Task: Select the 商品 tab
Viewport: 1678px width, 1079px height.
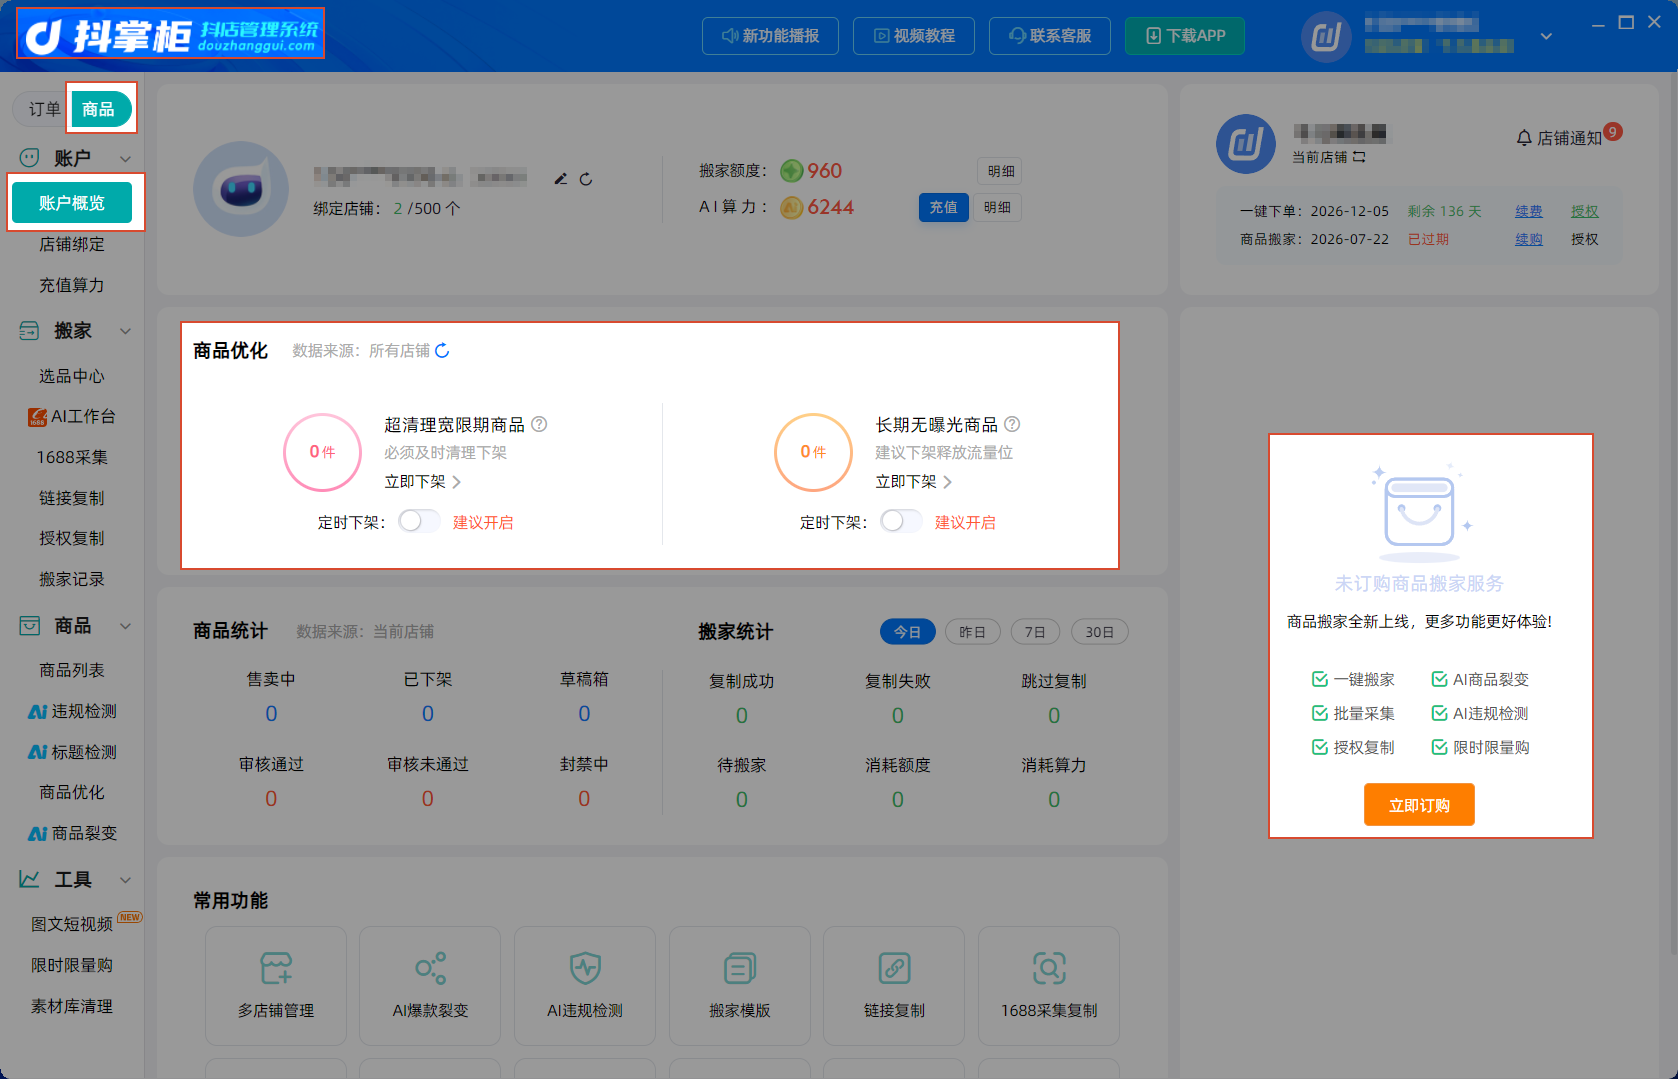Action: tap(99, 109)
